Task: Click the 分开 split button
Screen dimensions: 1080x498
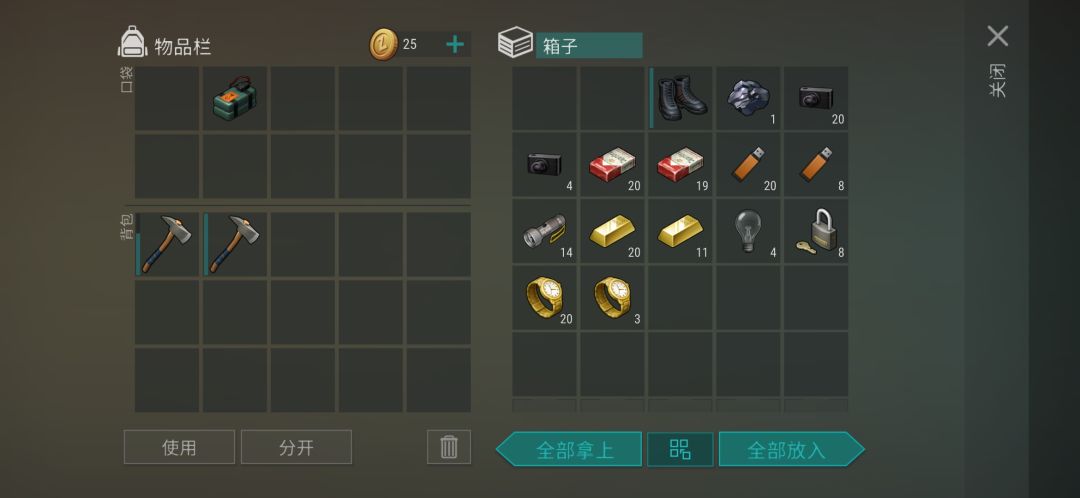Action: pos(296,447)
